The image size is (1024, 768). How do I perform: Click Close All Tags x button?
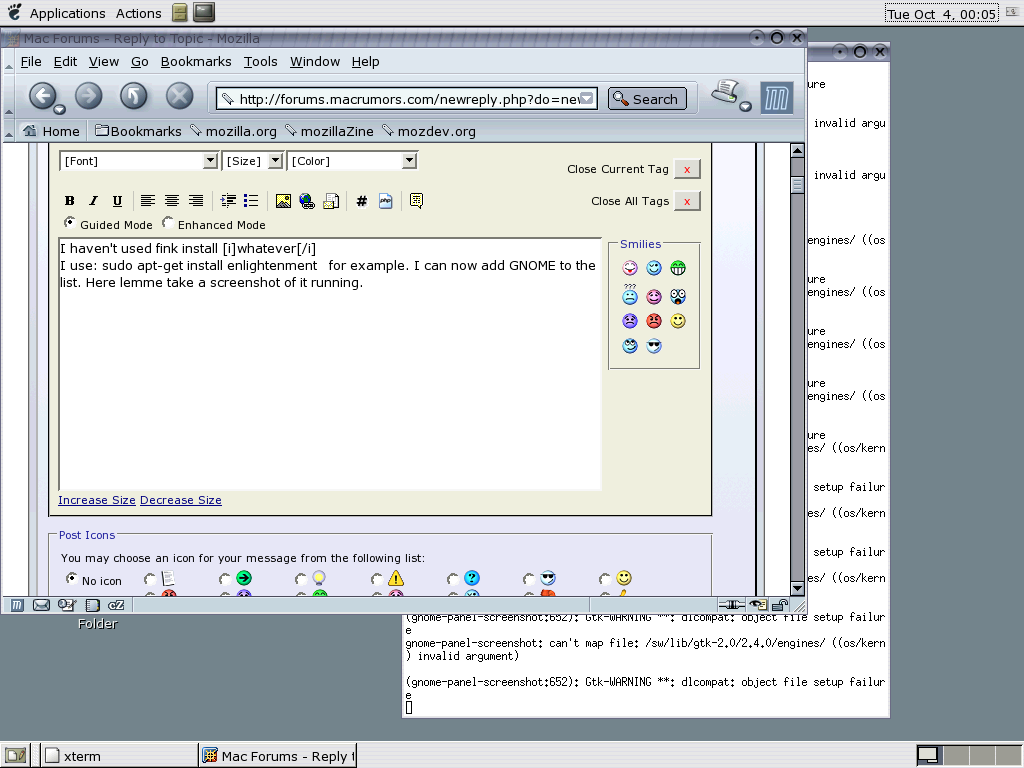(x=687, y=201)
